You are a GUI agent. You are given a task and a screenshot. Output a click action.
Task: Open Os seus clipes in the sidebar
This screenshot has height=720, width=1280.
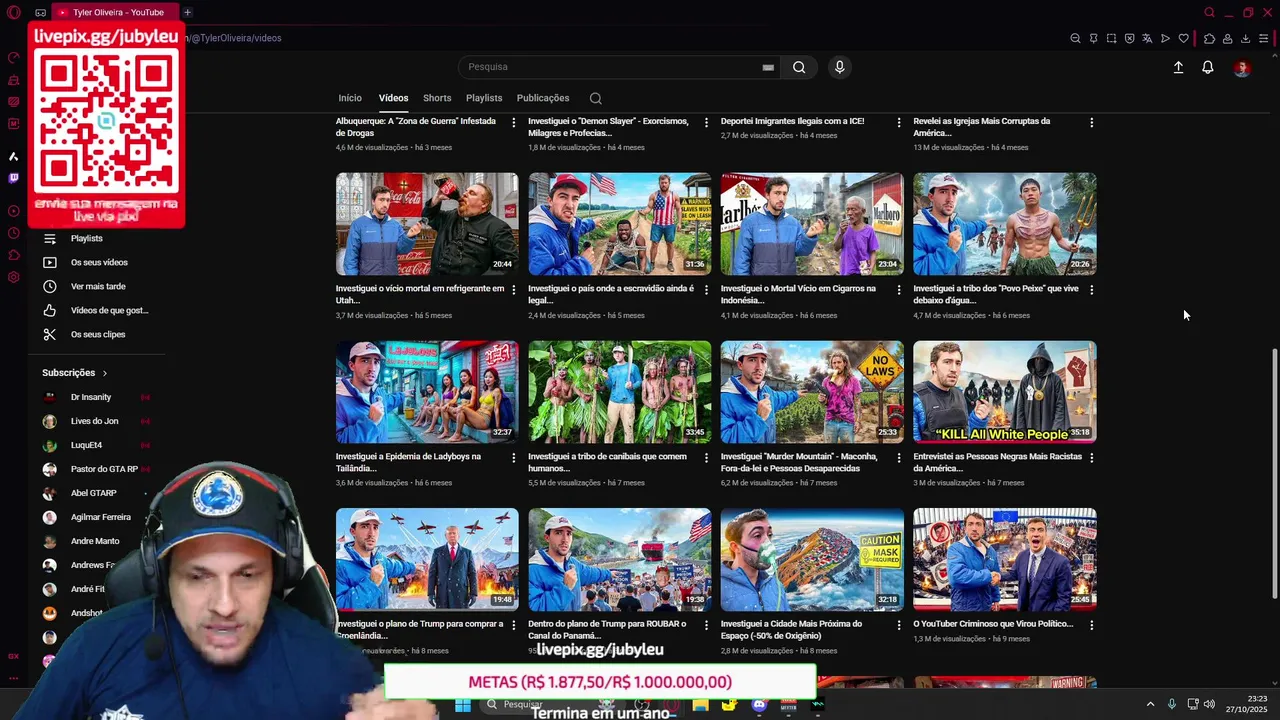(98, 334)
